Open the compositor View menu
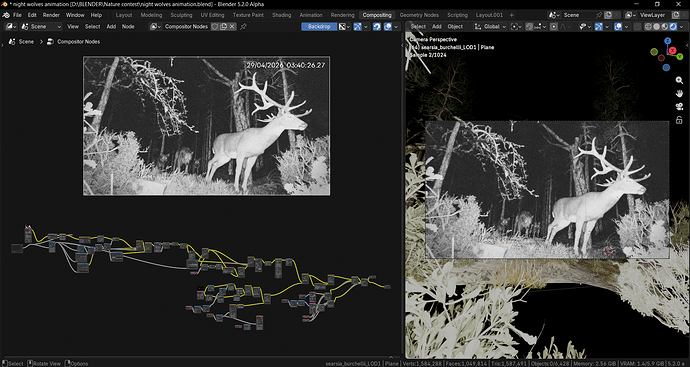690x367 pixels. point(73,26)
